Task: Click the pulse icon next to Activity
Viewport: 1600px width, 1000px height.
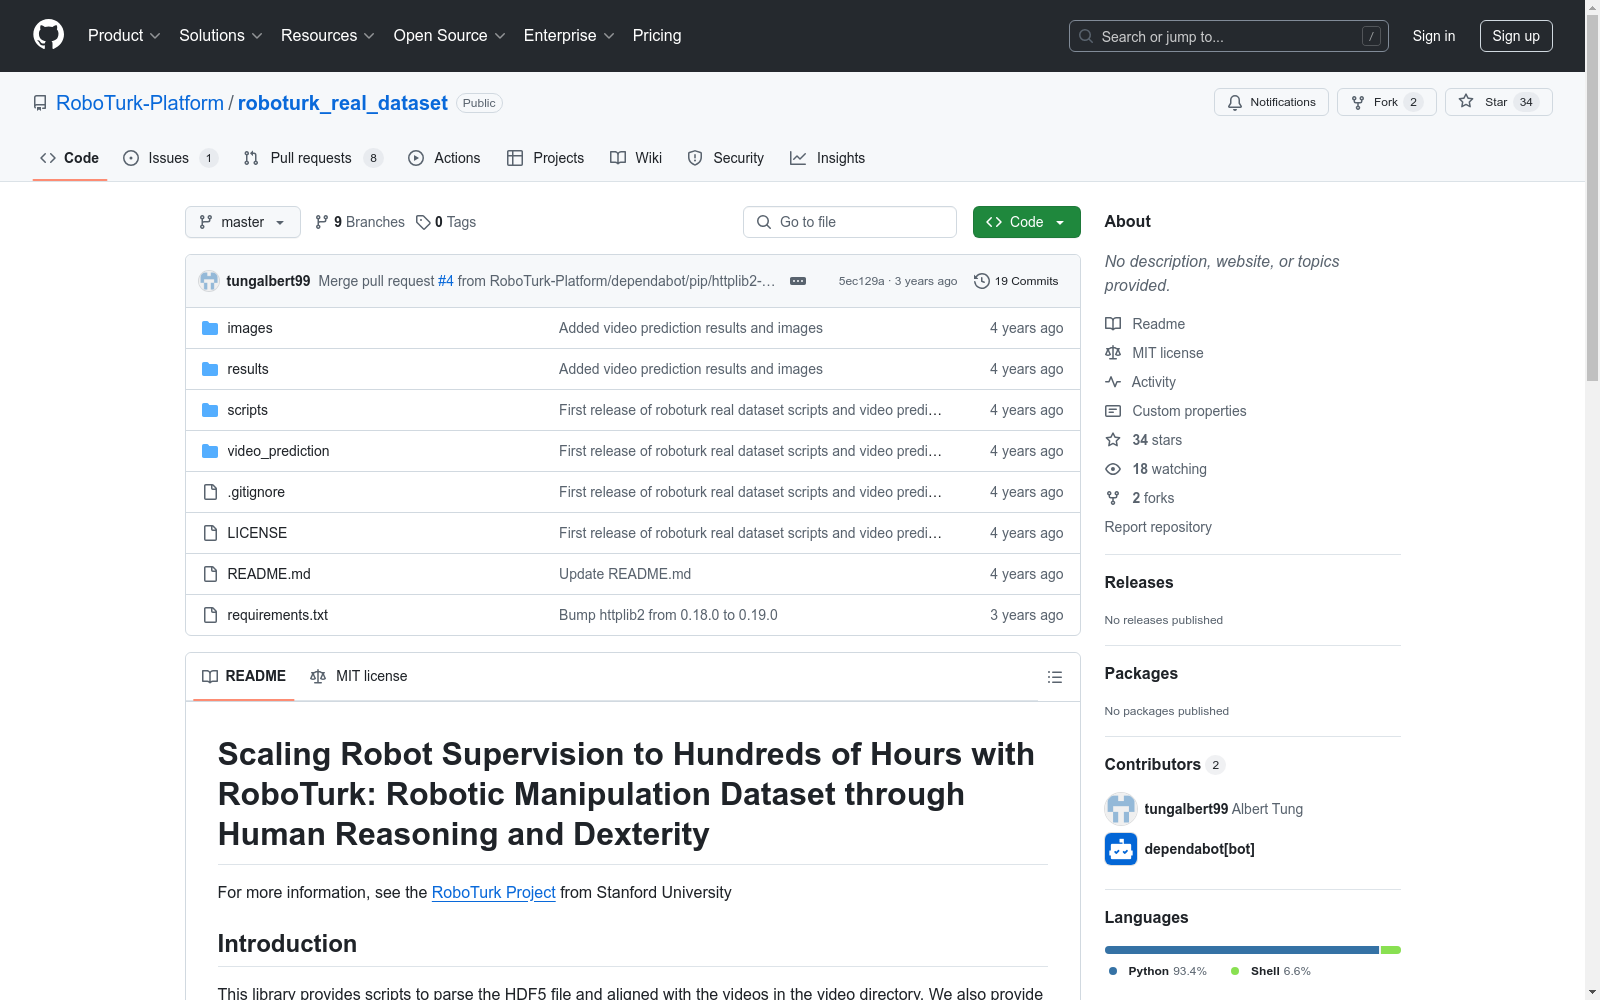Action: pos(1113,382)
